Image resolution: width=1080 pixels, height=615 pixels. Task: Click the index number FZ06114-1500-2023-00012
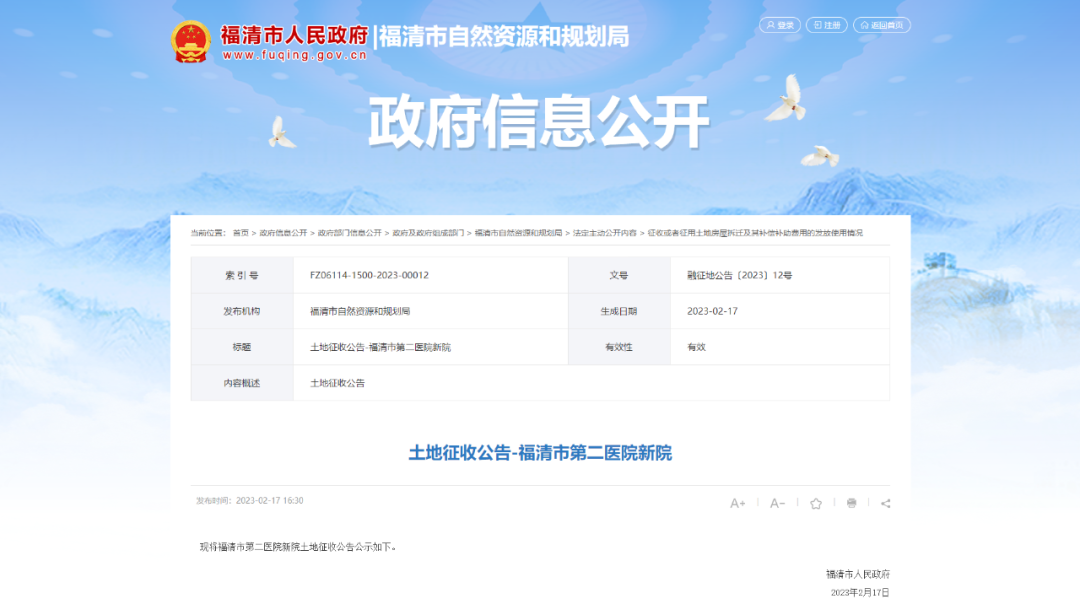click(369, 275)
